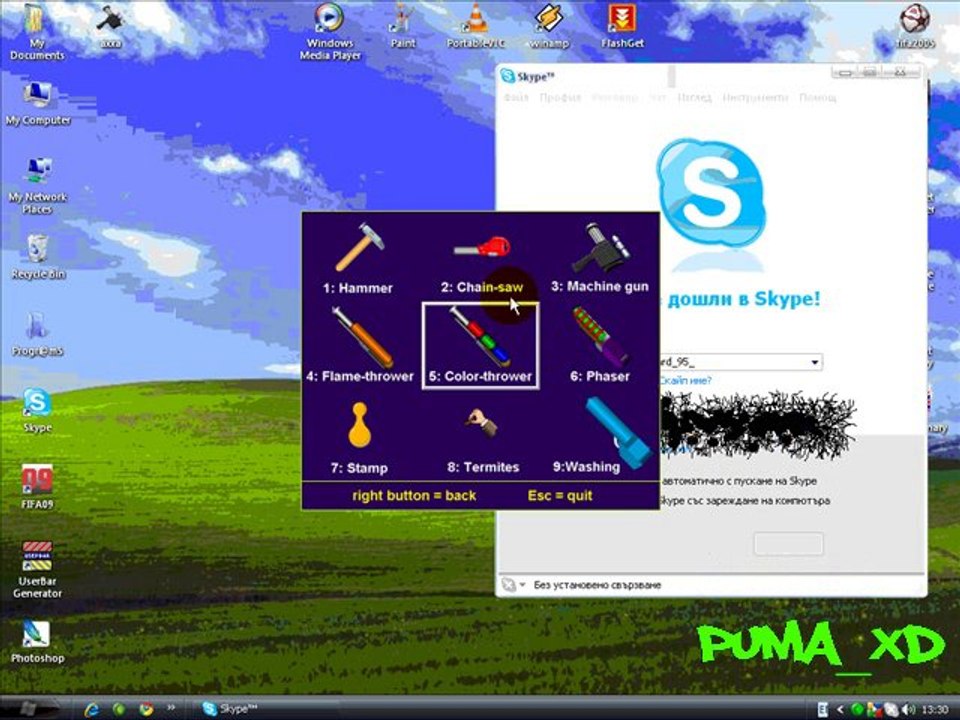Image resolution: width=960 pixels, height=720 pixels.
Task: Open the axxa desktop shortcut
Action: tap(110, 27)
